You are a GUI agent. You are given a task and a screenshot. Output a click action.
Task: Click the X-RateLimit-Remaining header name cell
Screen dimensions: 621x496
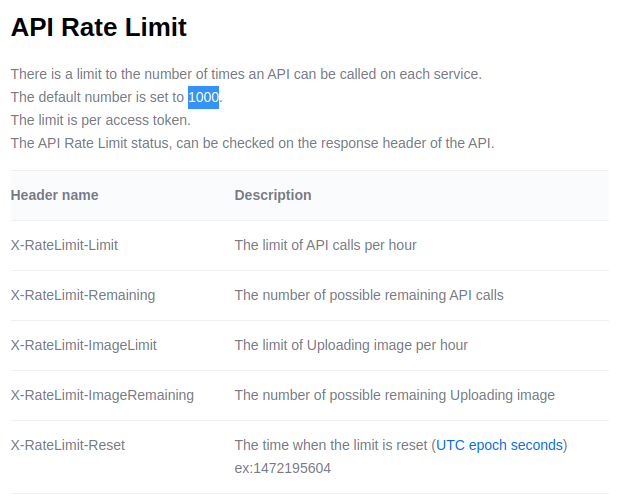click(83, 295)
